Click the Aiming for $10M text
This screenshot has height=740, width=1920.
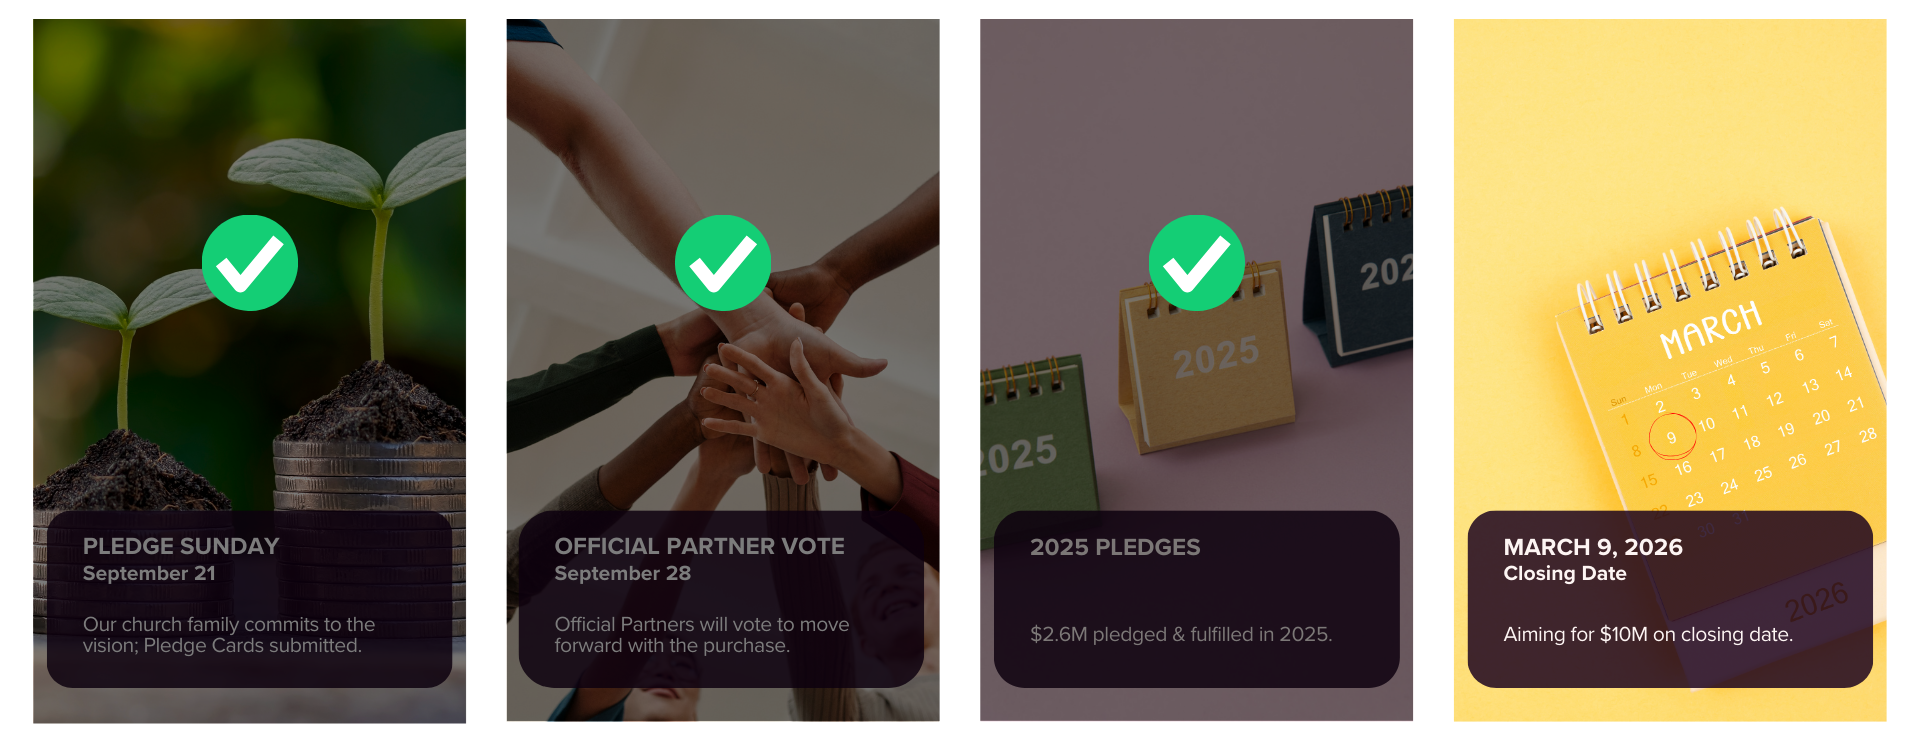tap(1647, 634)
